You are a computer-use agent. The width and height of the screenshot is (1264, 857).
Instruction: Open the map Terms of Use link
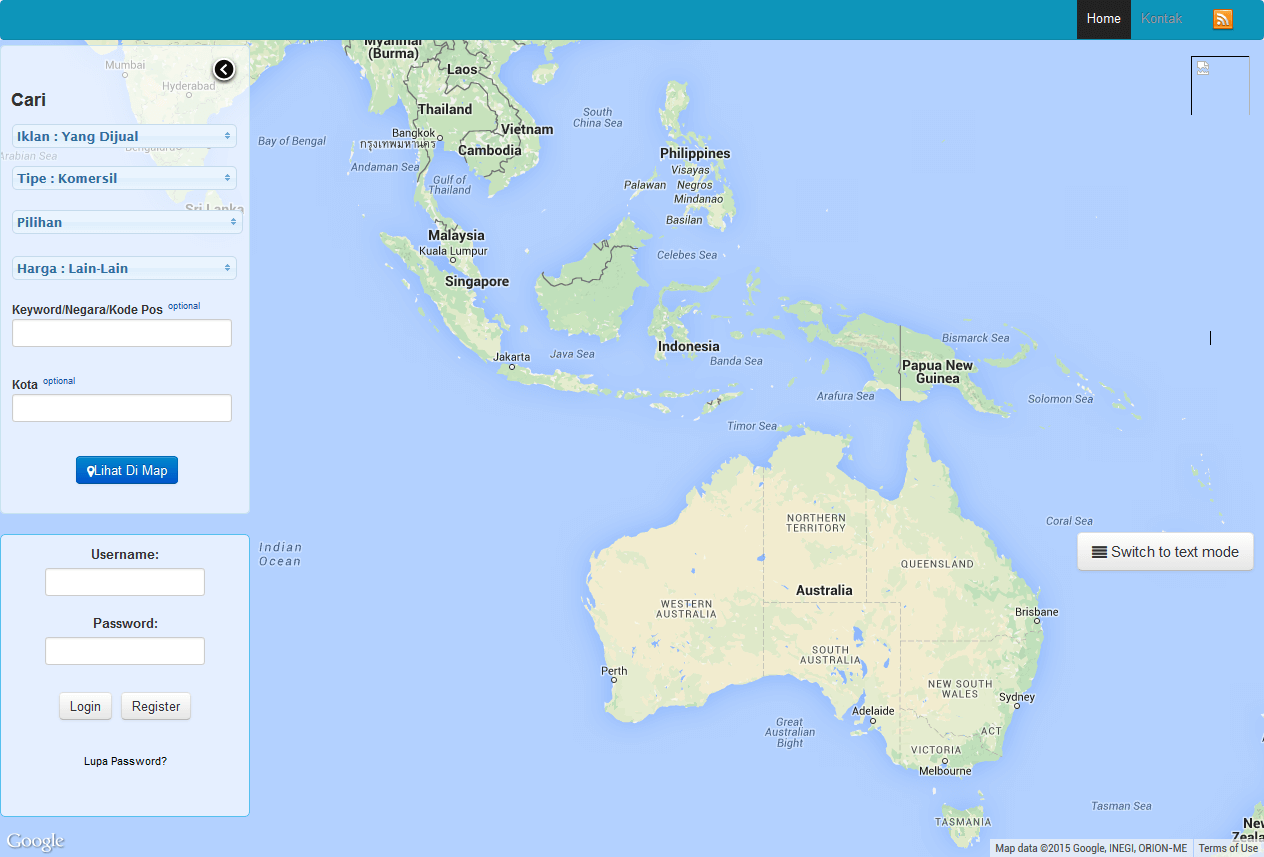pyautogui.click(x=1228, y=848)
